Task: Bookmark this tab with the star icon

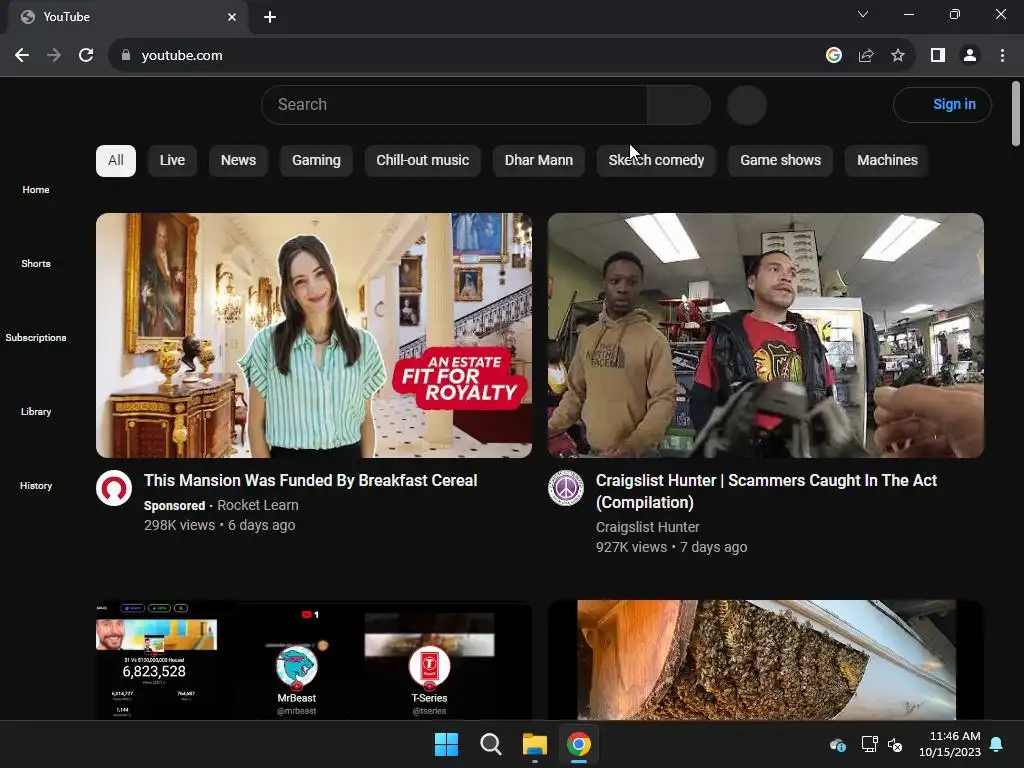Action: [898, 56]
